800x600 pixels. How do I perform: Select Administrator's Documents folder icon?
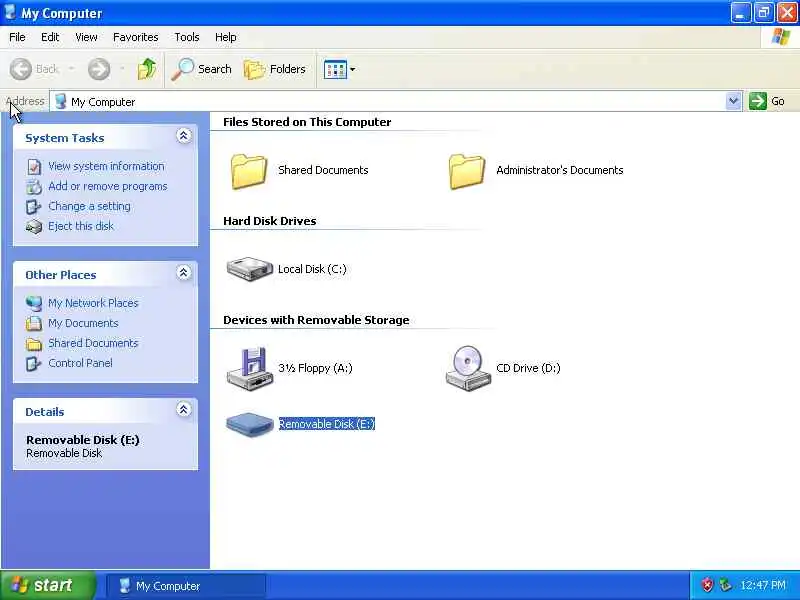pos(467,171)
